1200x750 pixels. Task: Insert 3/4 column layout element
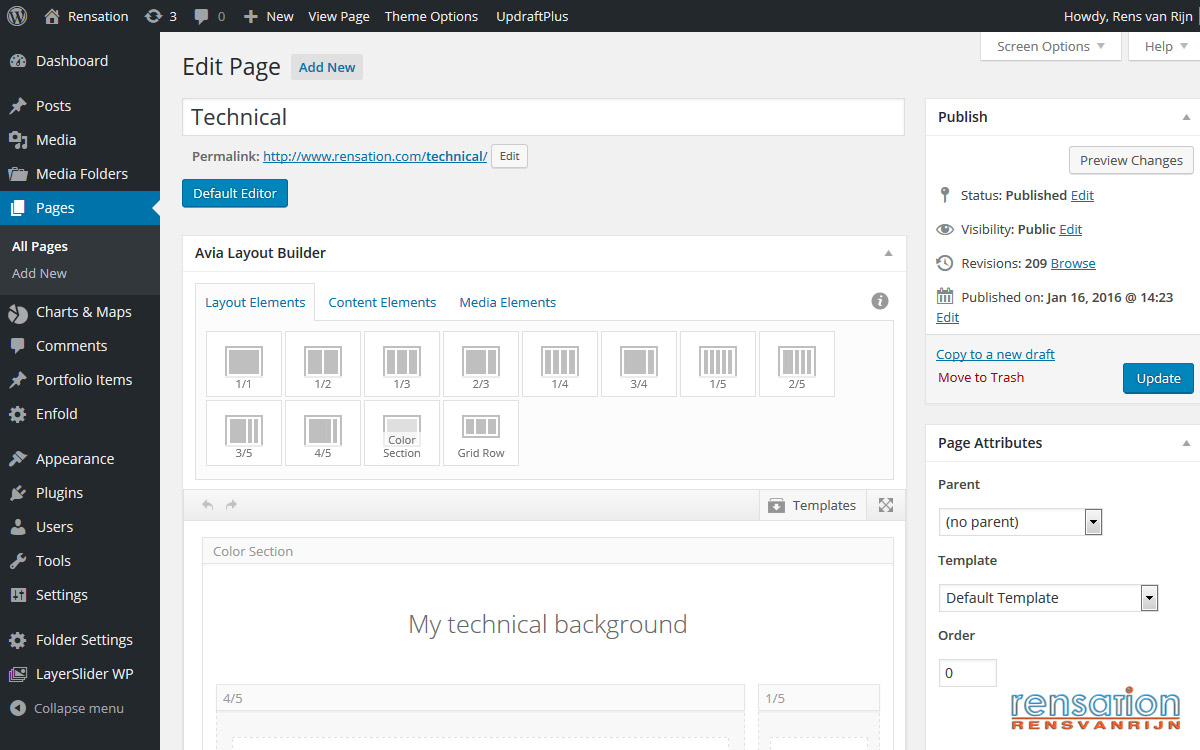[639, 364]
